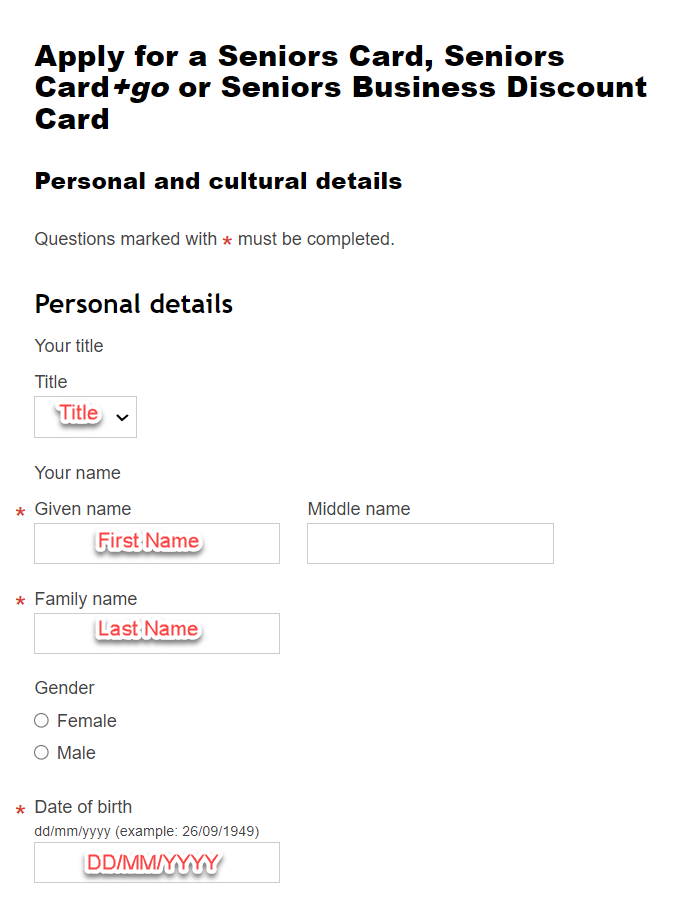
Task: Click the "Personal and cultural details" heading
Action: [x=218, y=181]
